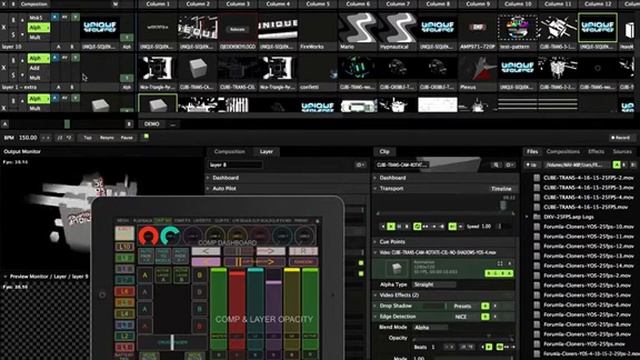
Task: Play the clip forward in Transport
Action: [391, 226]
